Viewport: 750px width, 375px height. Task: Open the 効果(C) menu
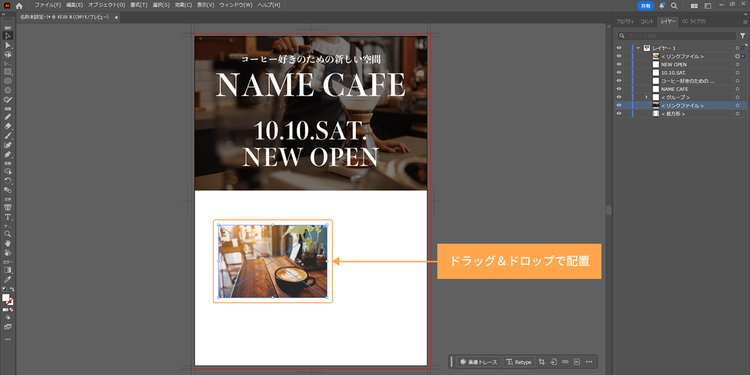183,5
